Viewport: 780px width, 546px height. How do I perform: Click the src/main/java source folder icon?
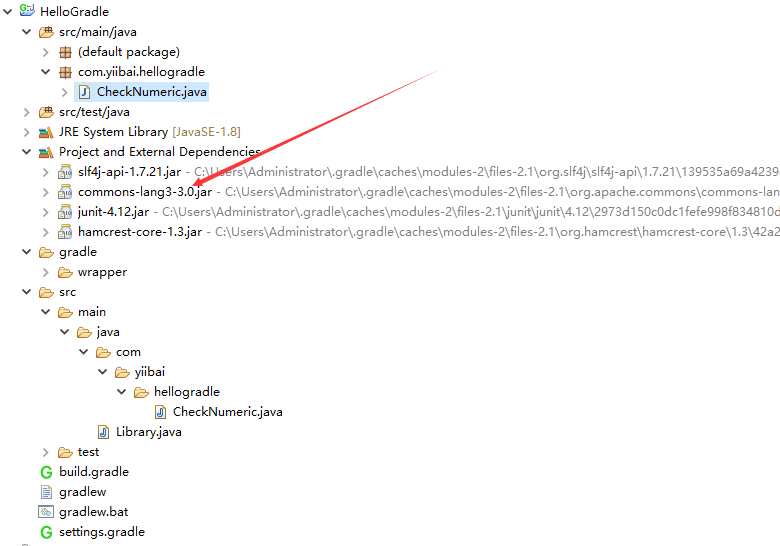(x=46, y=32)
